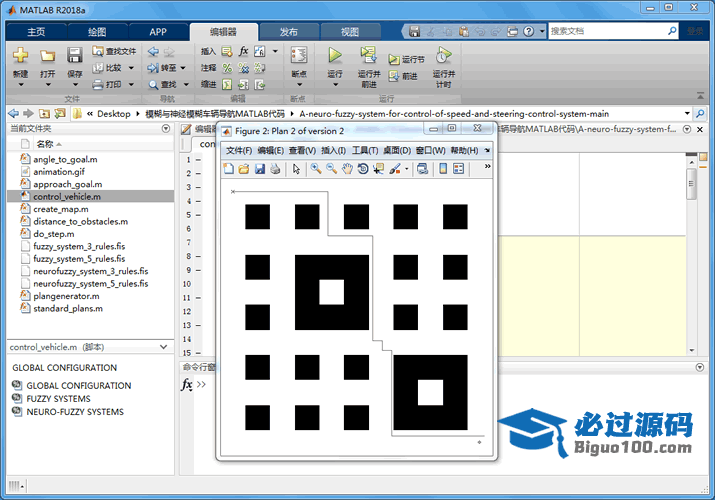Open the Save dropdown arrow
This screenshot has width=715, height=500.
(x=75, y=85)
